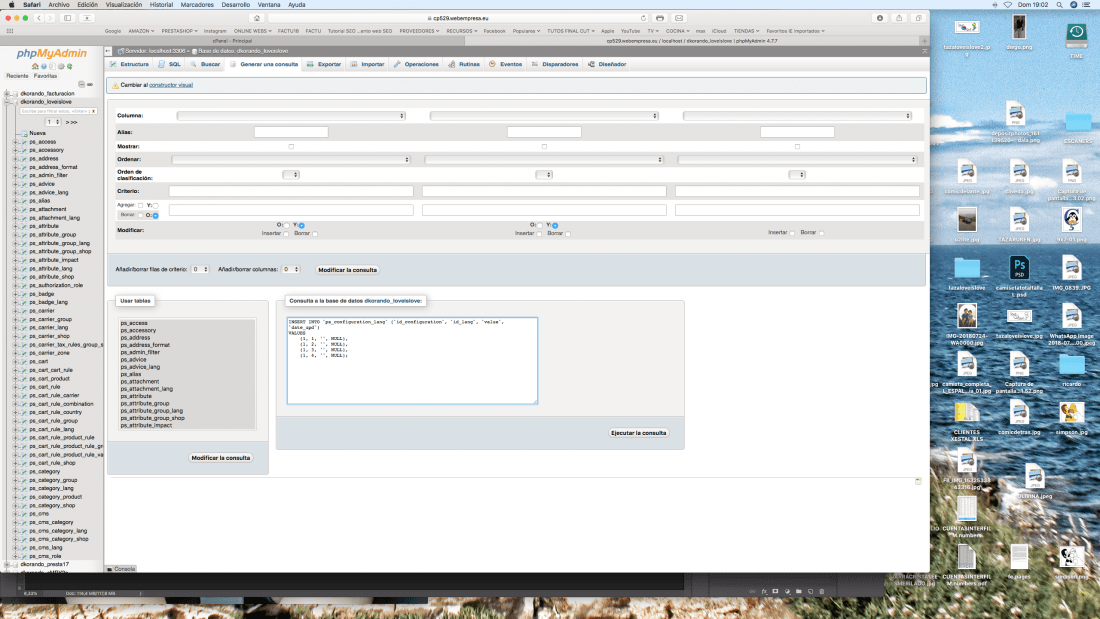Open Añadir/borrar columnas dropdown
Image resolution: width=1100 pixels, height=619 pixels.
point(291,269)
